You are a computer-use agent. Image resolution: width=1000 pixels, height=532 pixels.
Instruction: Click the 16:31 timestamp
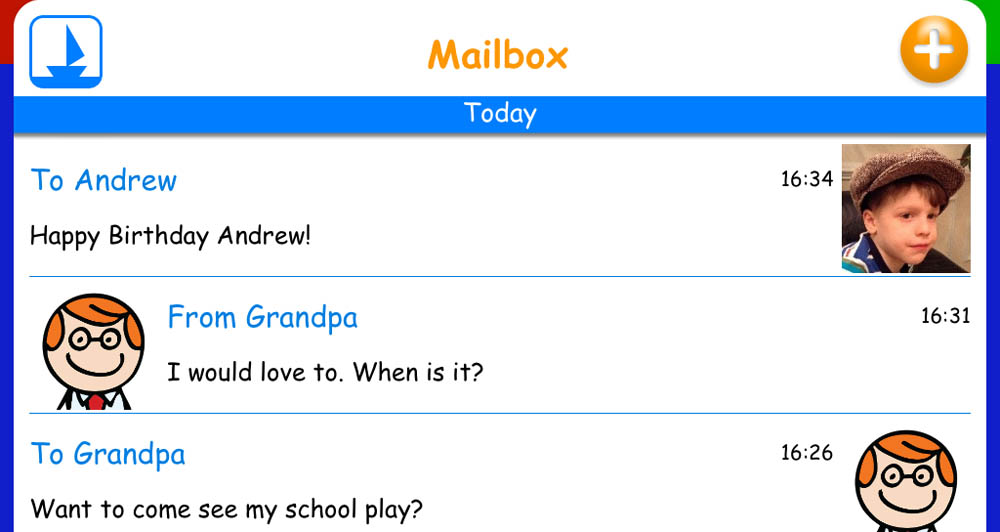point(945,316)
